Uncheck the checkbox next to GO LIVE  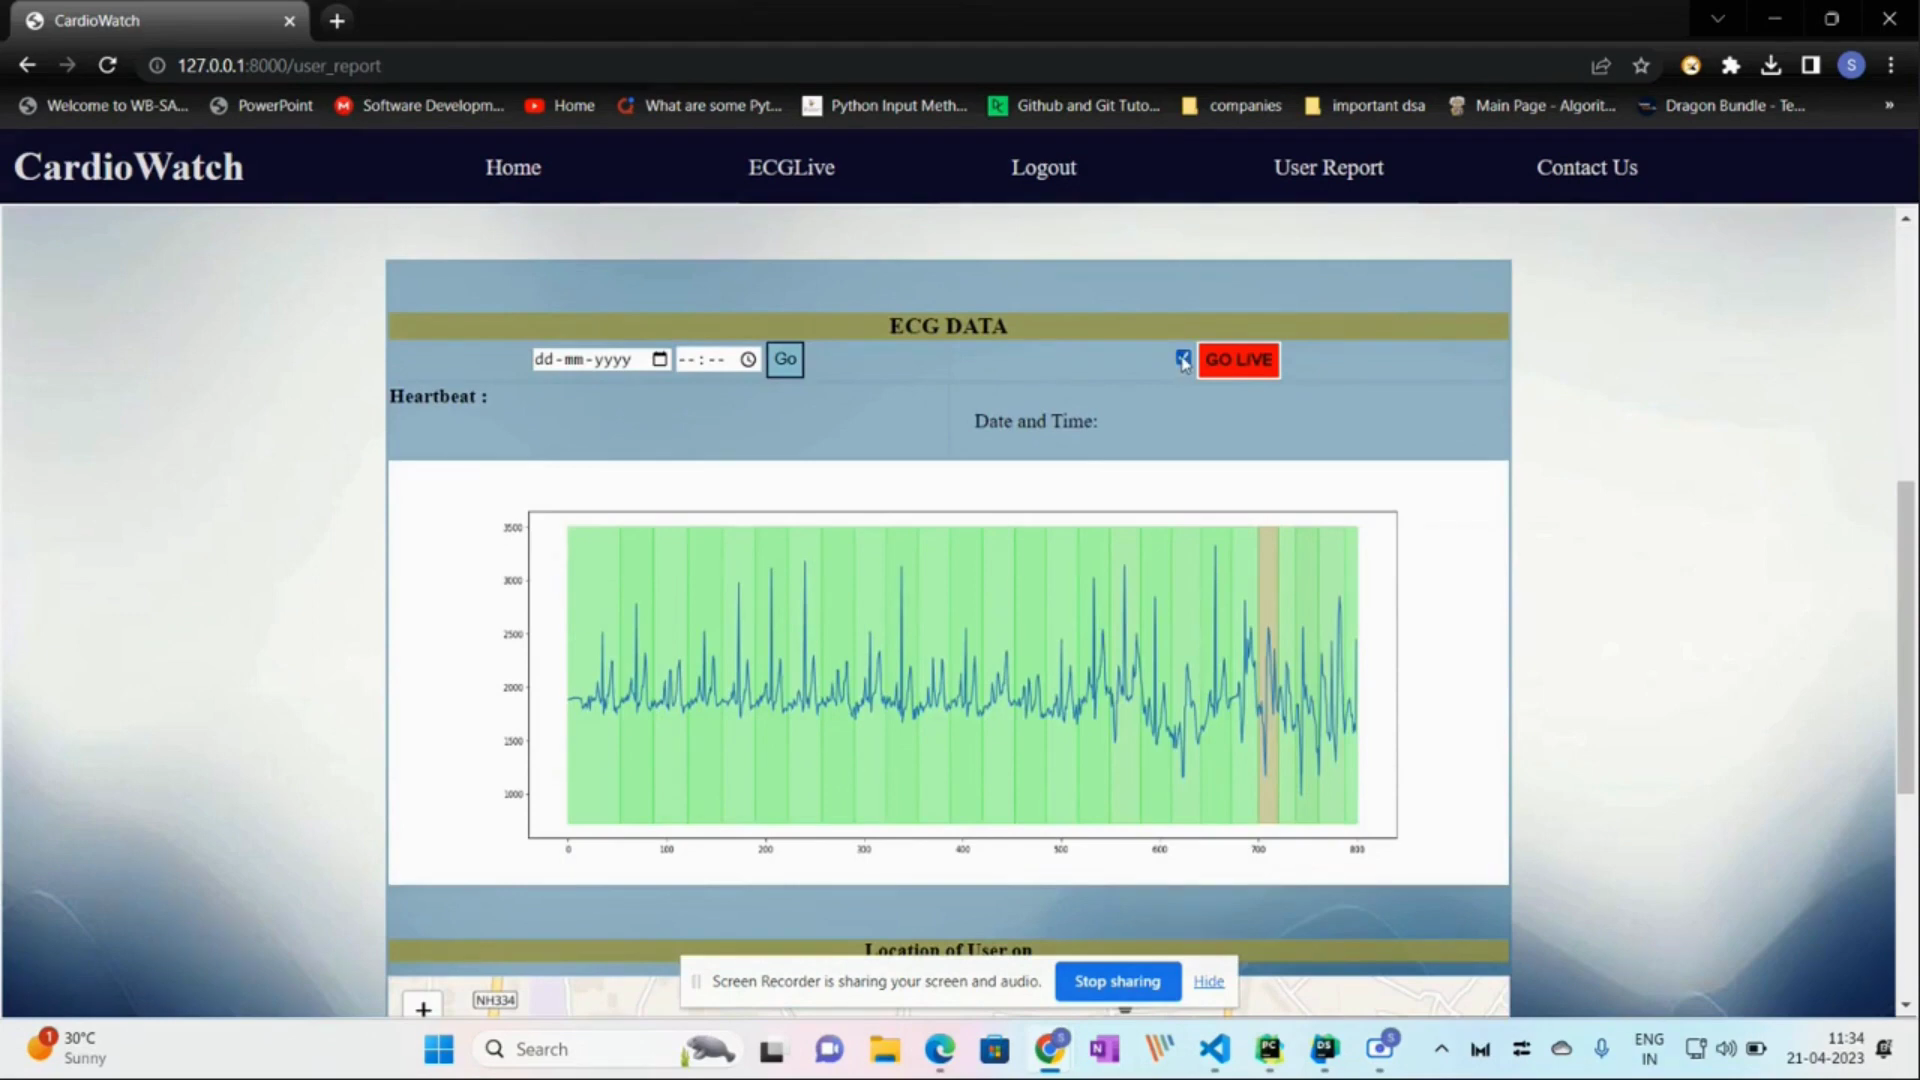tap(1183, 359)
